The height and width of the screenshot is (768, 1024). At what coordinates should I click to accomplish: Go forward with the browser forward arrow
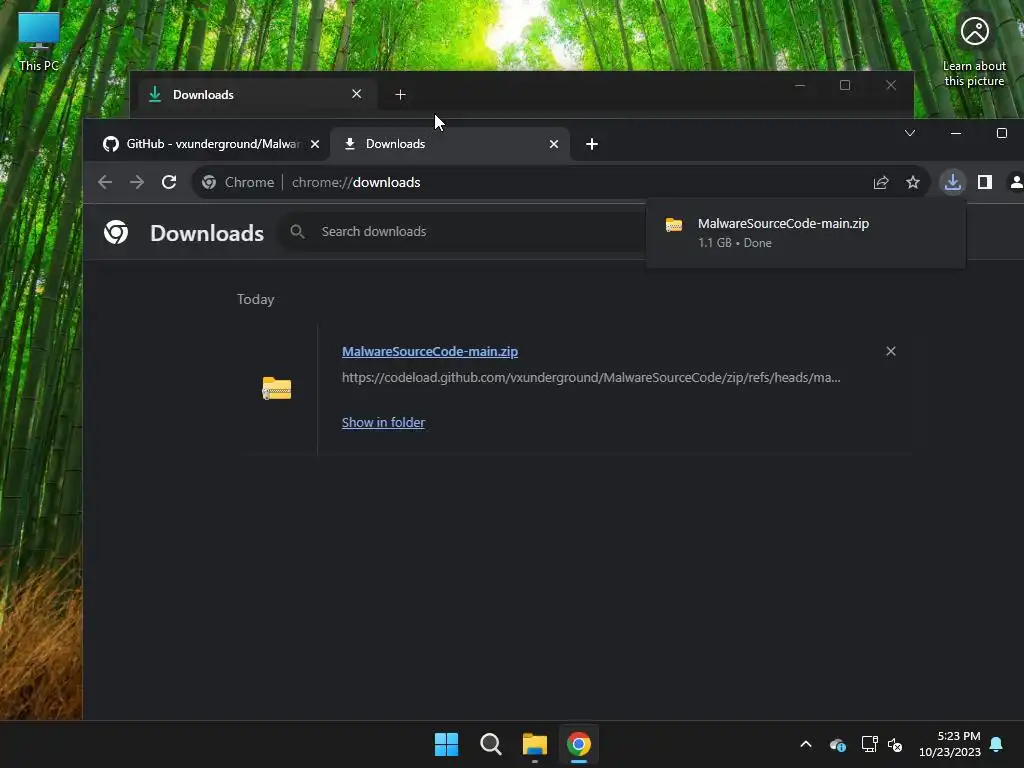(x=136, y=182)
